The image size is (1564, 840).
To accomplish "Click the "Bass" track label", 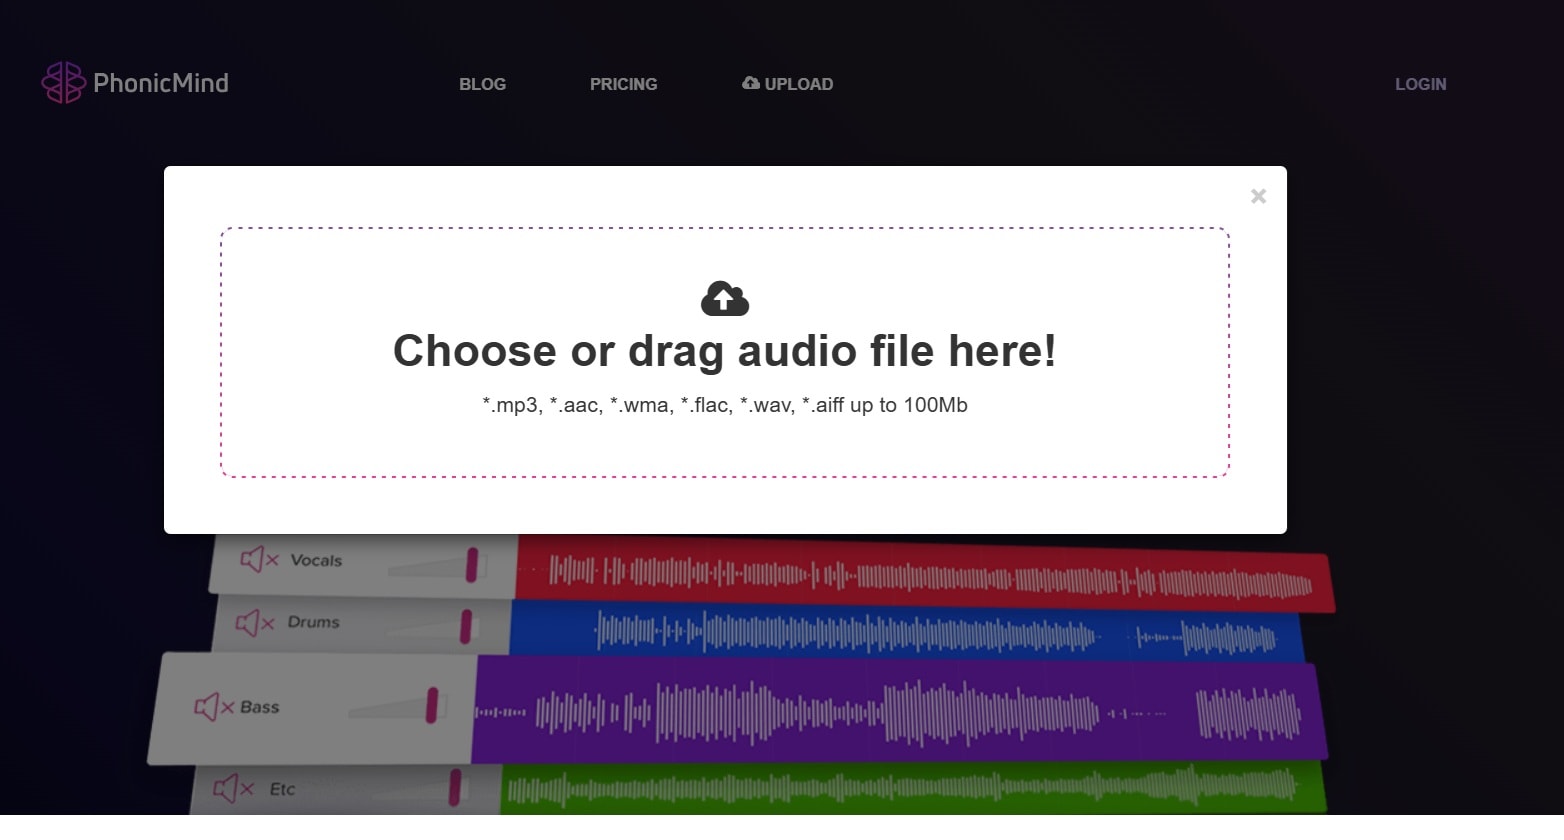I will (x=260, y=707).
